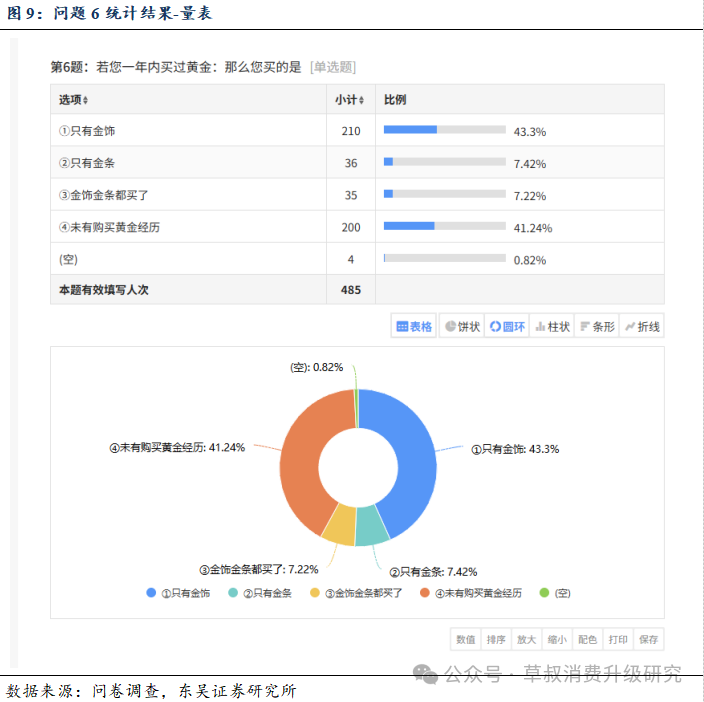Click the ①只有金饰 option row label
Image resolution: width=704 pixels, height=702 pixels.
pos(87,131)
